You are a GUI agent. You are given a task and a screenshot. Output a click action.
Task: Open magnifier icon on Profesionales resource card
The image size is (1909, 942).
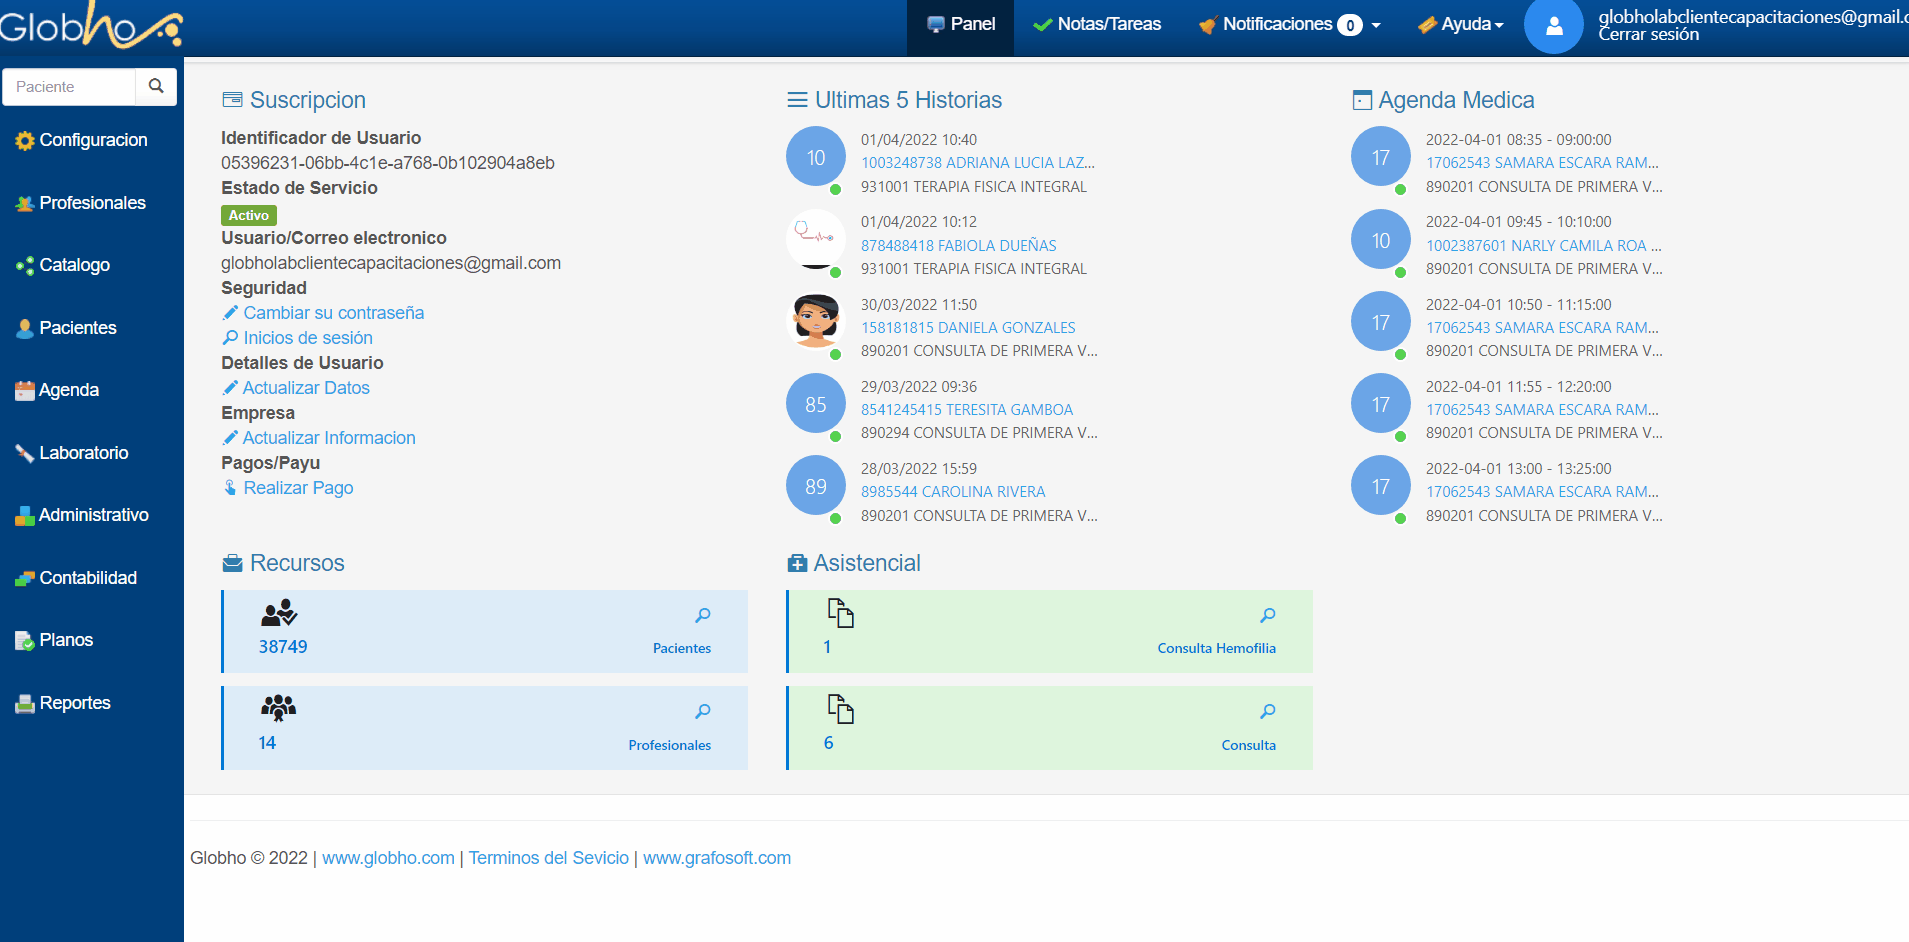point(703,711)
